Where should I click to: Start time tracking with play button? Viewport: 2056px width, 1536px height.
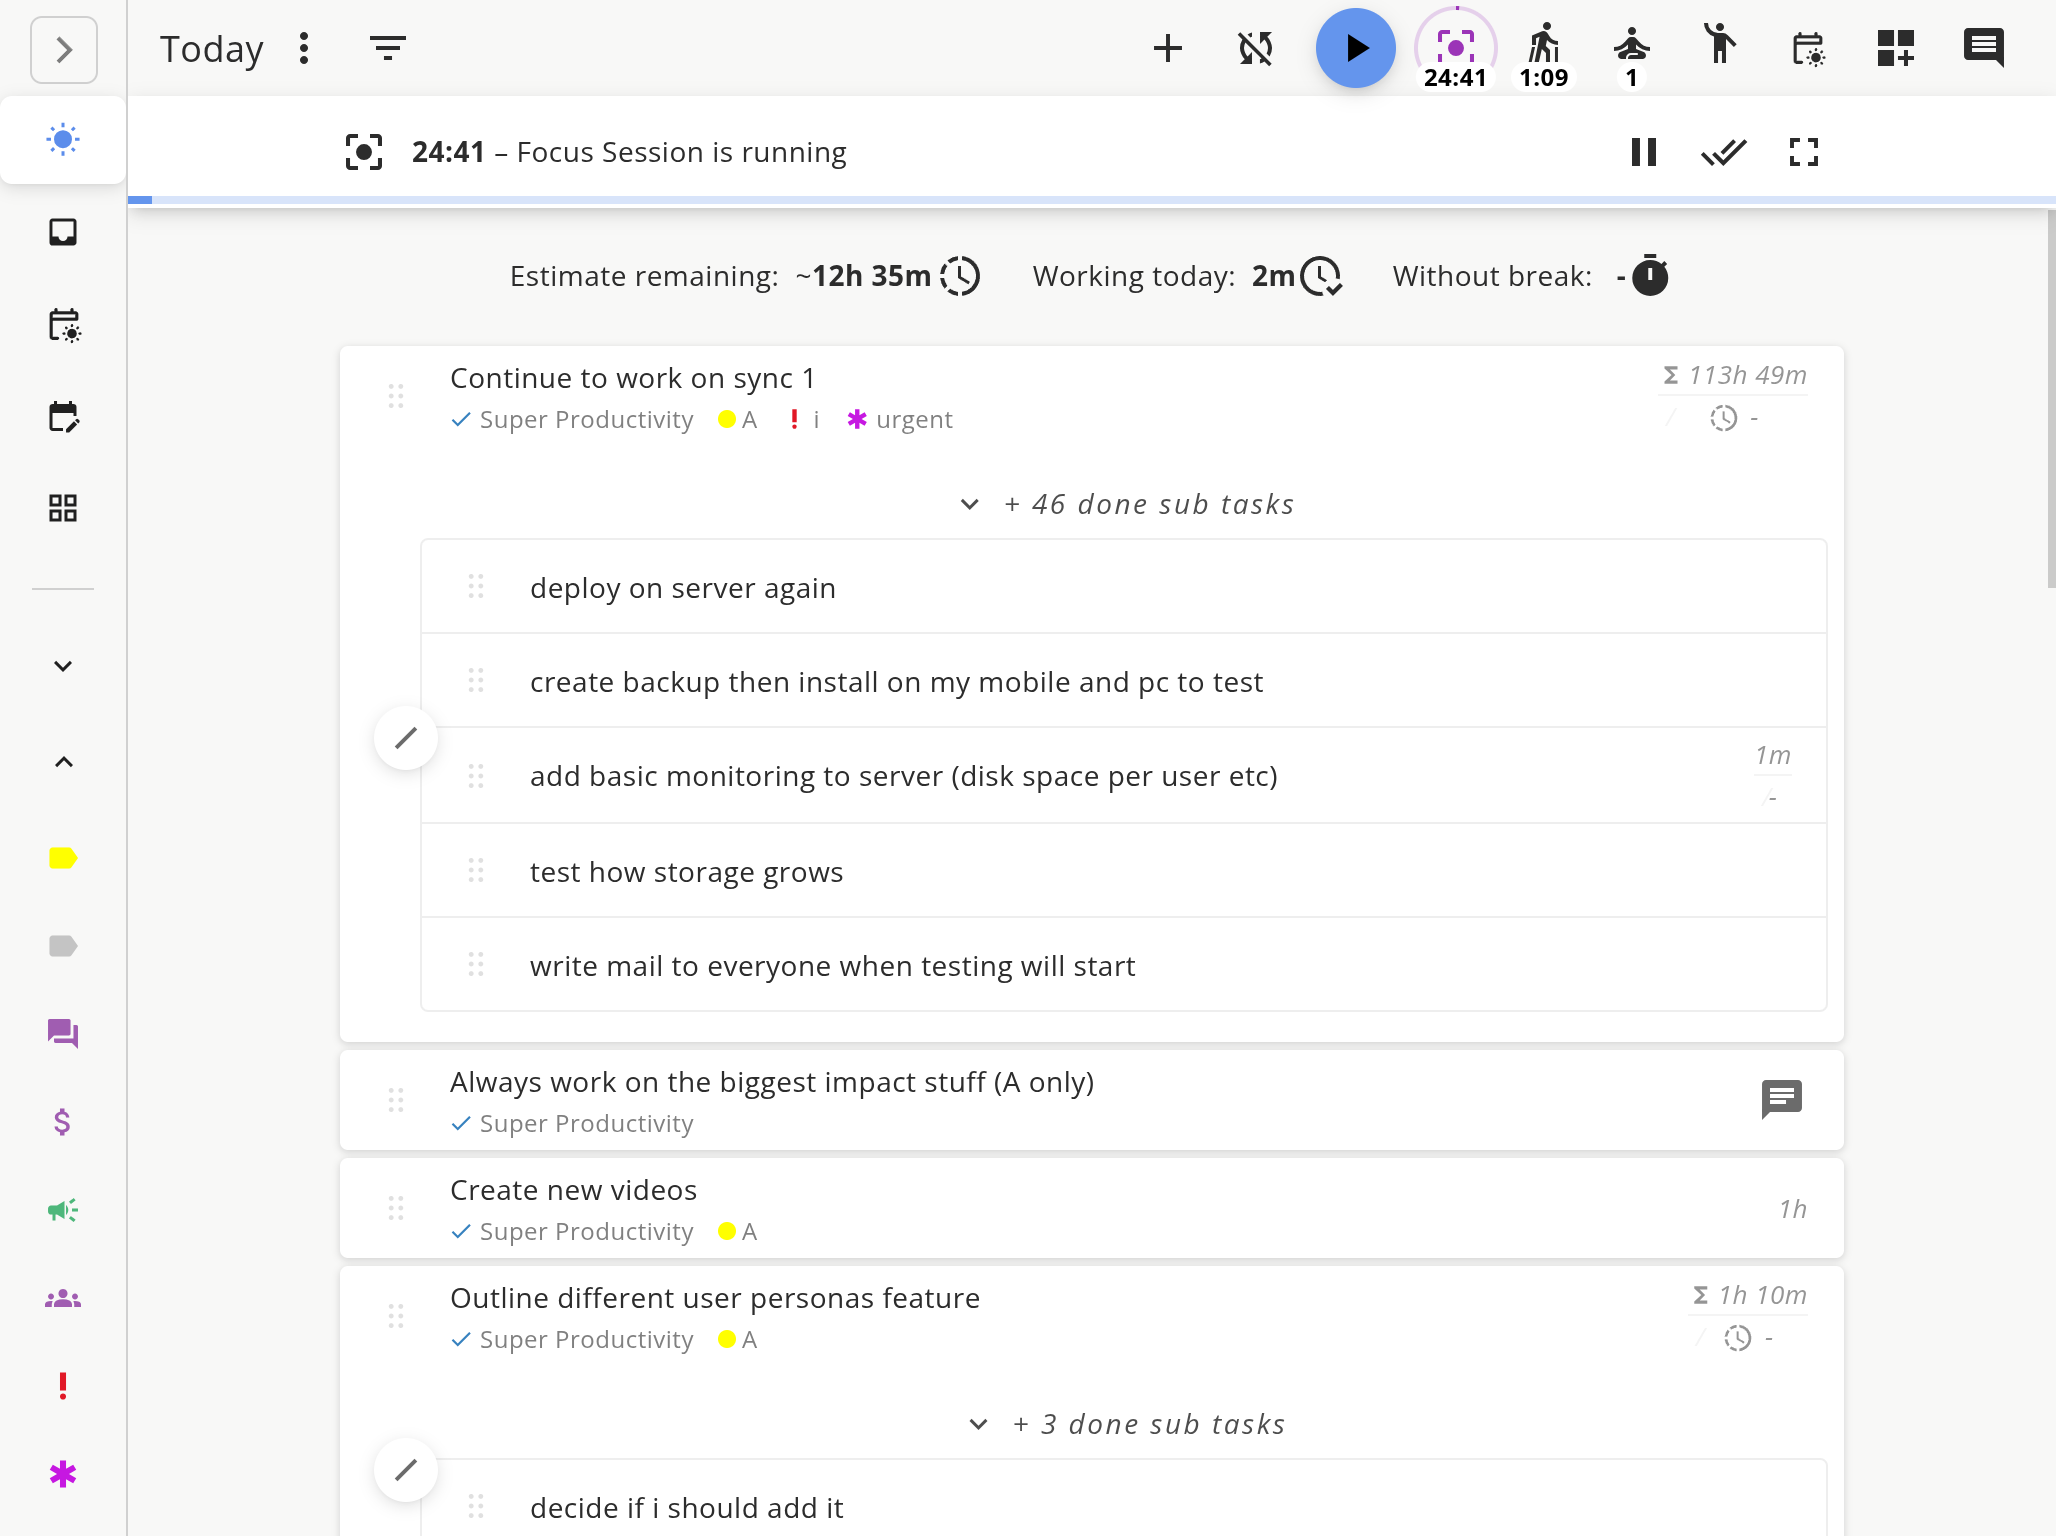[x=1355, y=48]
